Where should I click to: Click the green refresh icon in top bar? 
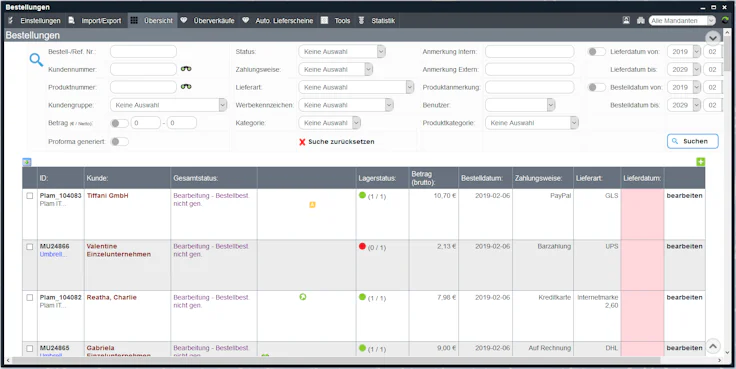tap(726, 21)
